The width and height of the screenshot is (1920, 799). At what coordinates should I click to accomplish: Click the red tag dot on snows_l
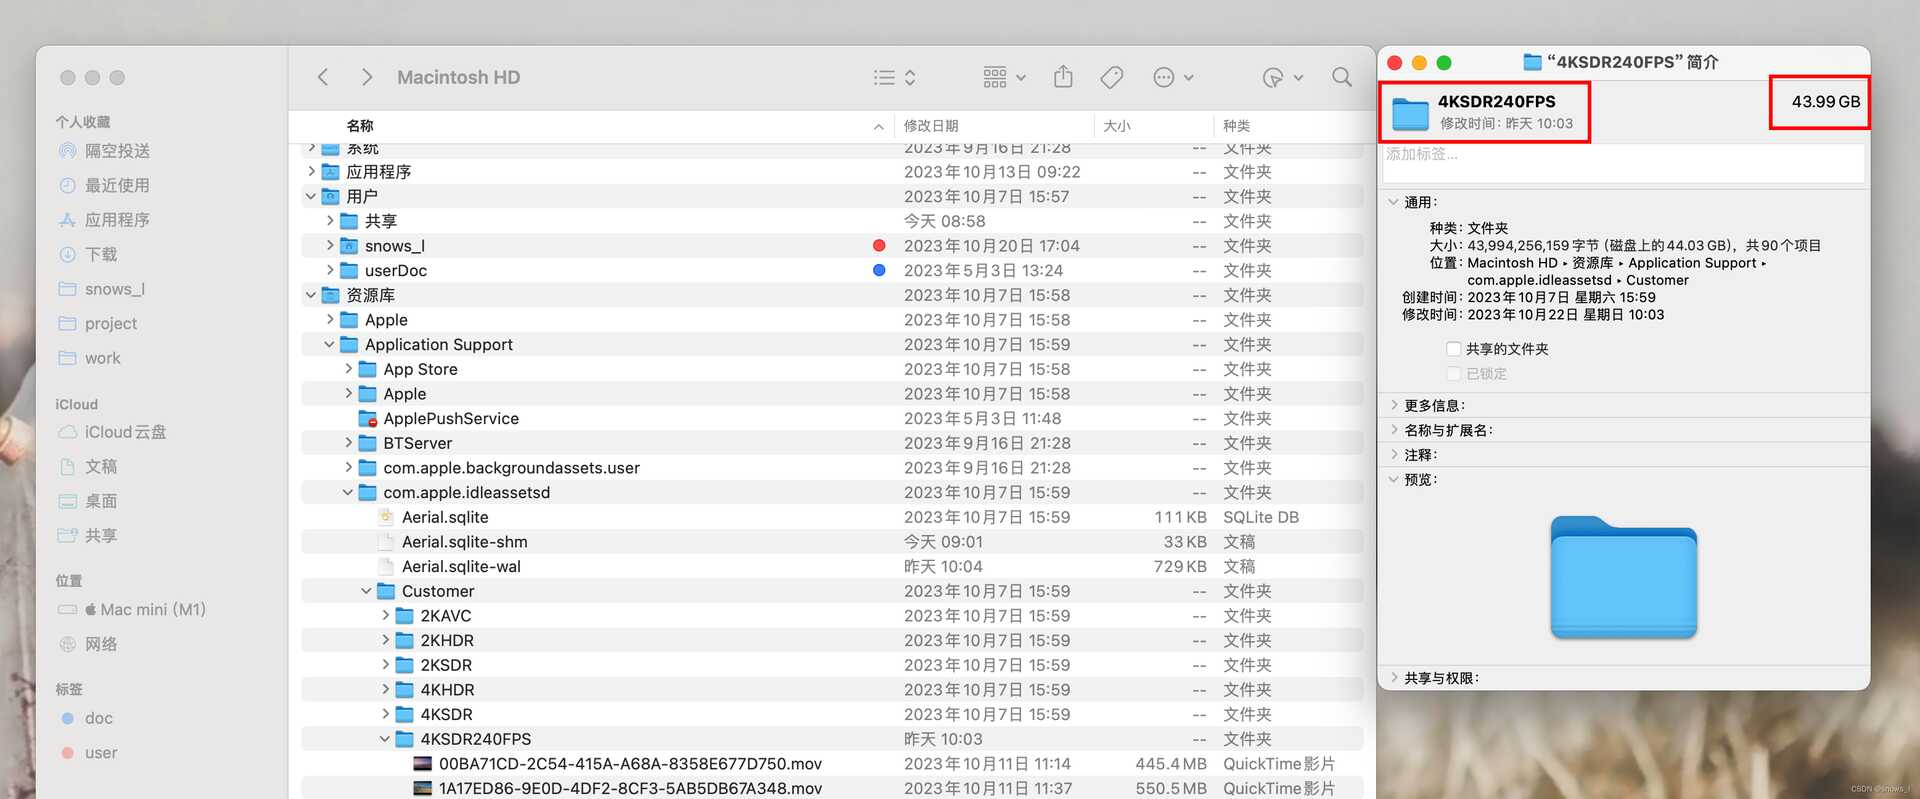[879, 246]
